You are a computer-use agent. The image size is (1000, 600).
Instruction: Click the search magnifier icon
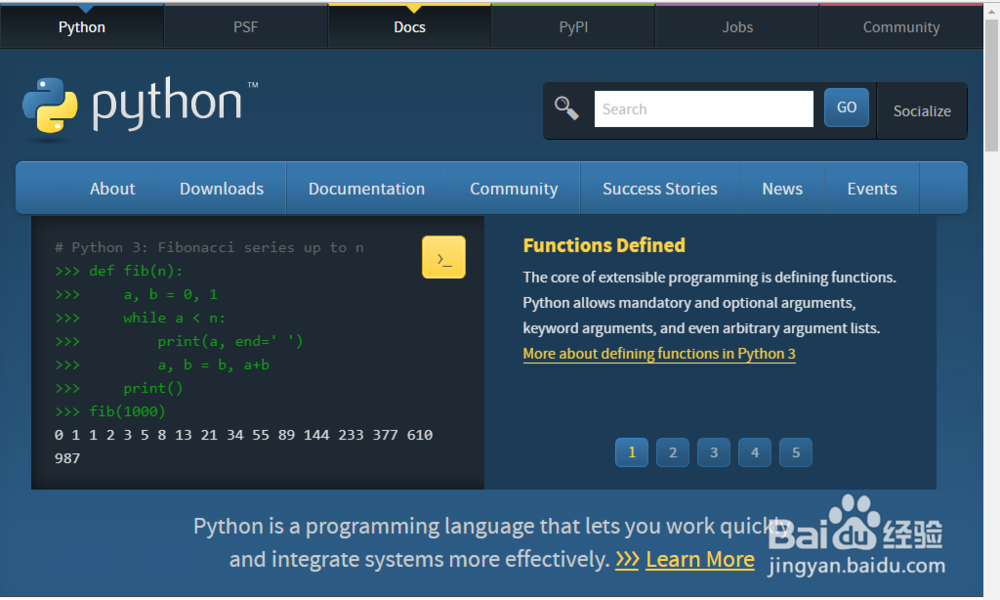coord(567,108)
